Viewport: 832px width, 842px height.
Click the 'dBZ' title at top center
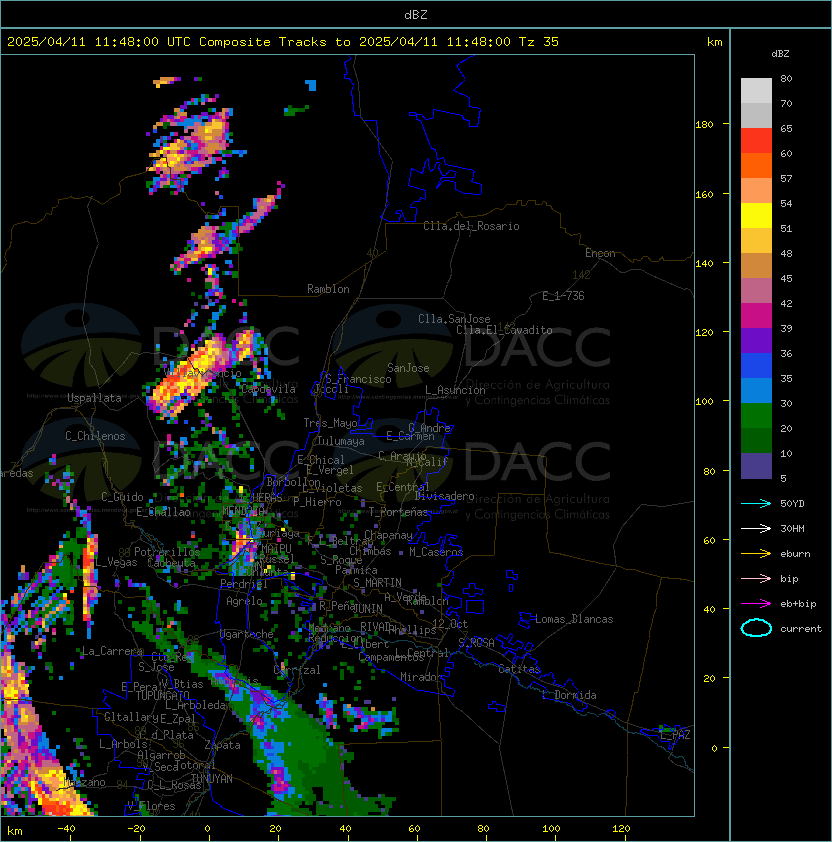416,15
